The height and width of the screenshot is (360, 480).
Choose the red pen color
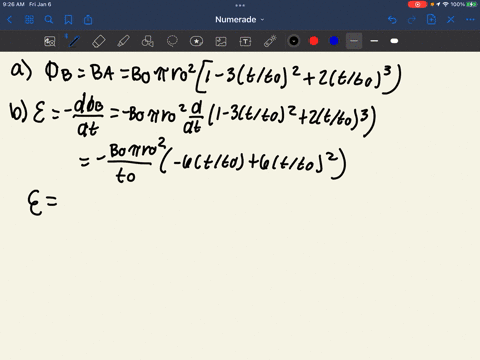click(x=314, y=41)
